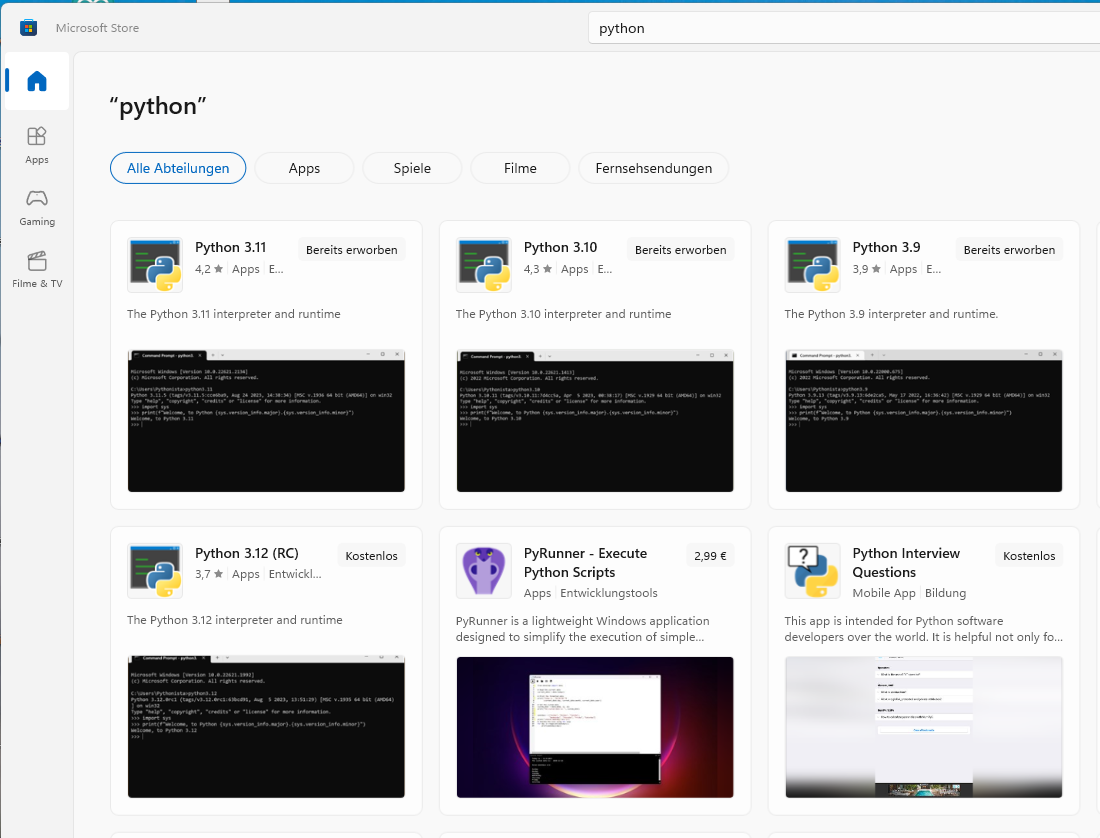Filter results by Apps
Viewport: 1100px width, 838px height.
304,168
